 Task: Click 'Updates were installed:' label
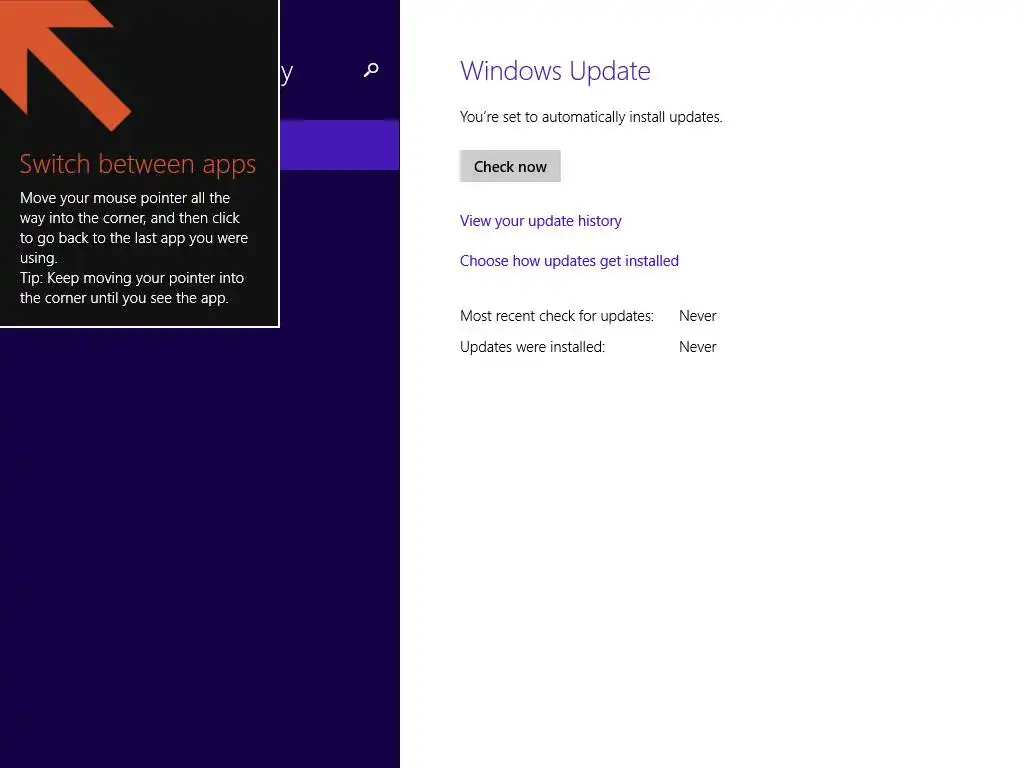532,347
